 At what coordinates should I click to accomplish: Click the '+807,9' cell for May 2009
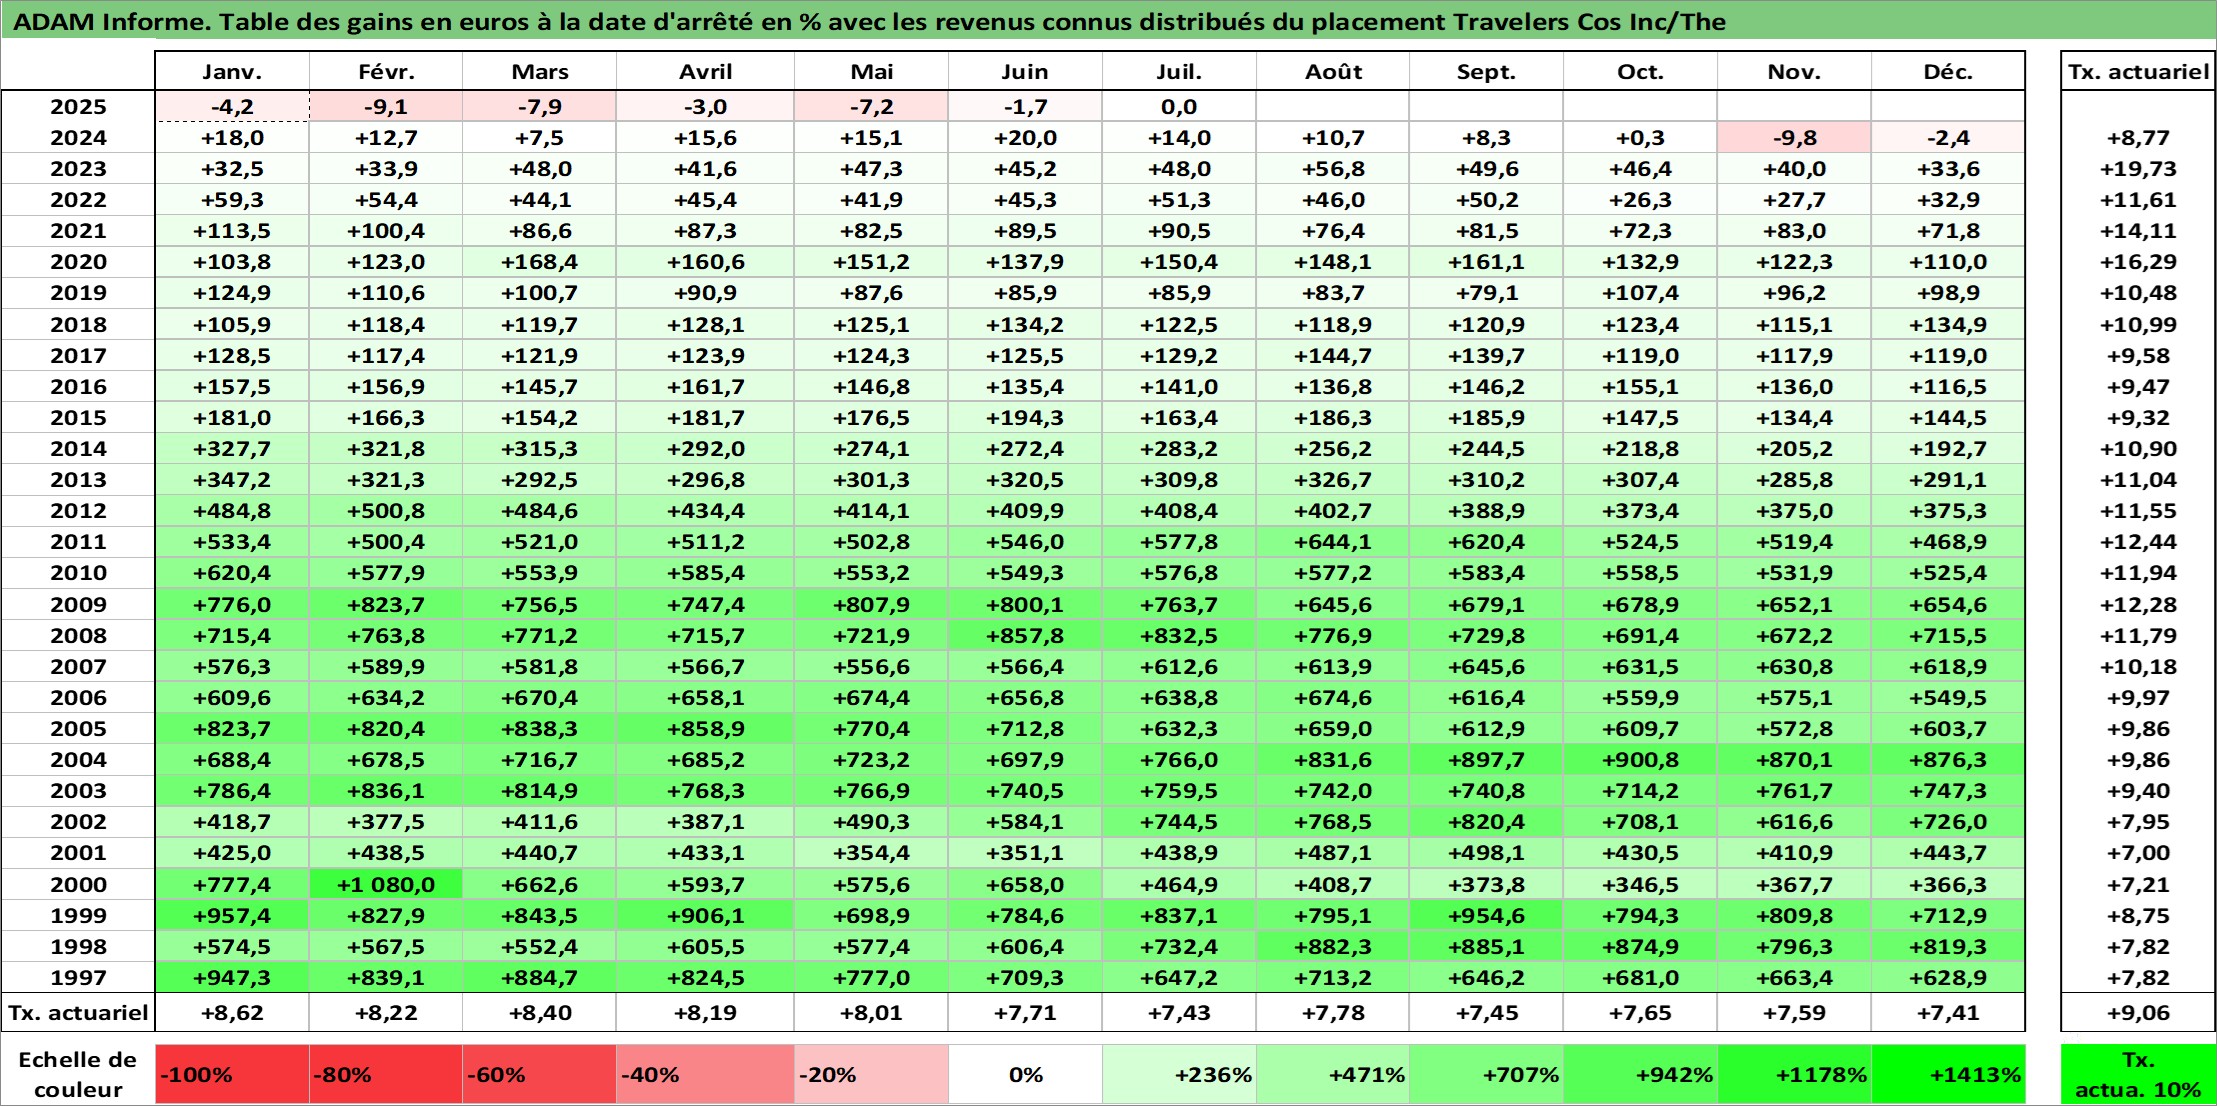click(871, 605)
